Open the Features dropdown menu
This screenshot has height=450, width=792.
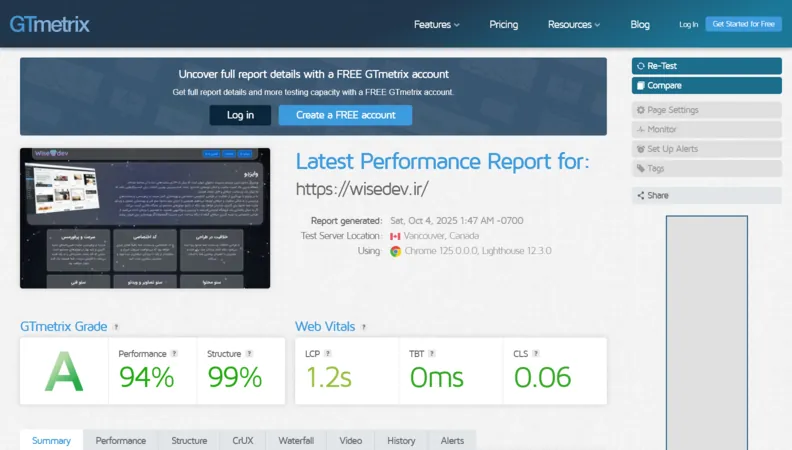pos(436,24)
